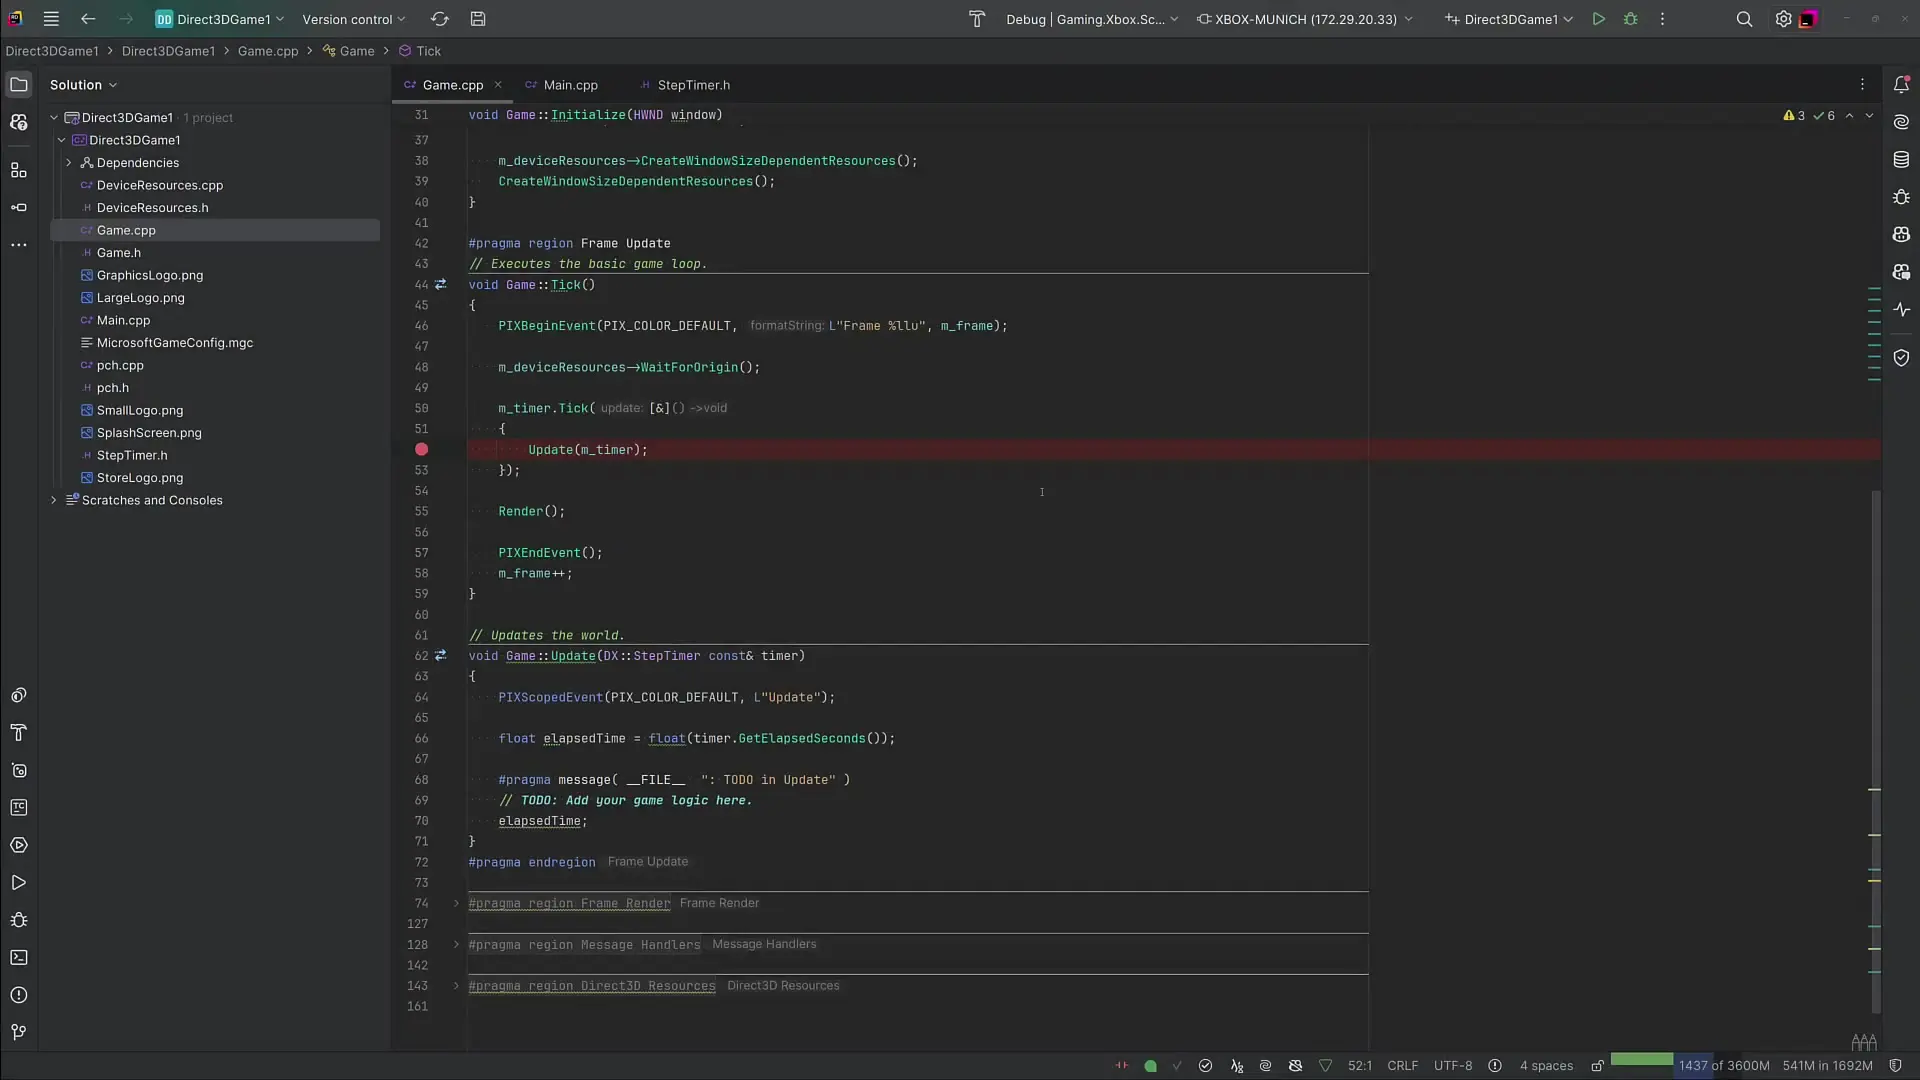Expand the folded Direct3D Resources region
The width and height of the screenshot is (1920, 1080).
[x=456, y=986]
